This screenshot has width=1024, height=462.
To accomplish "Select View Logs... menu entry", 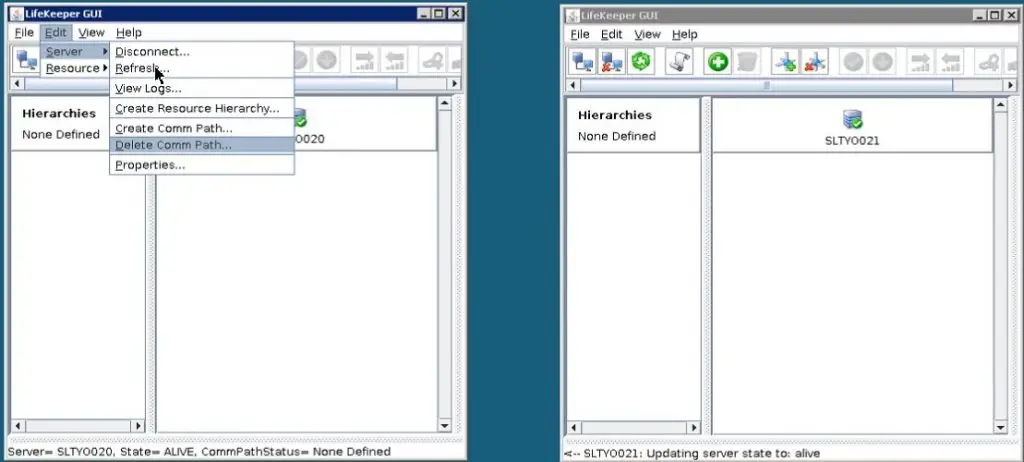I will click(x=202, y=88).
